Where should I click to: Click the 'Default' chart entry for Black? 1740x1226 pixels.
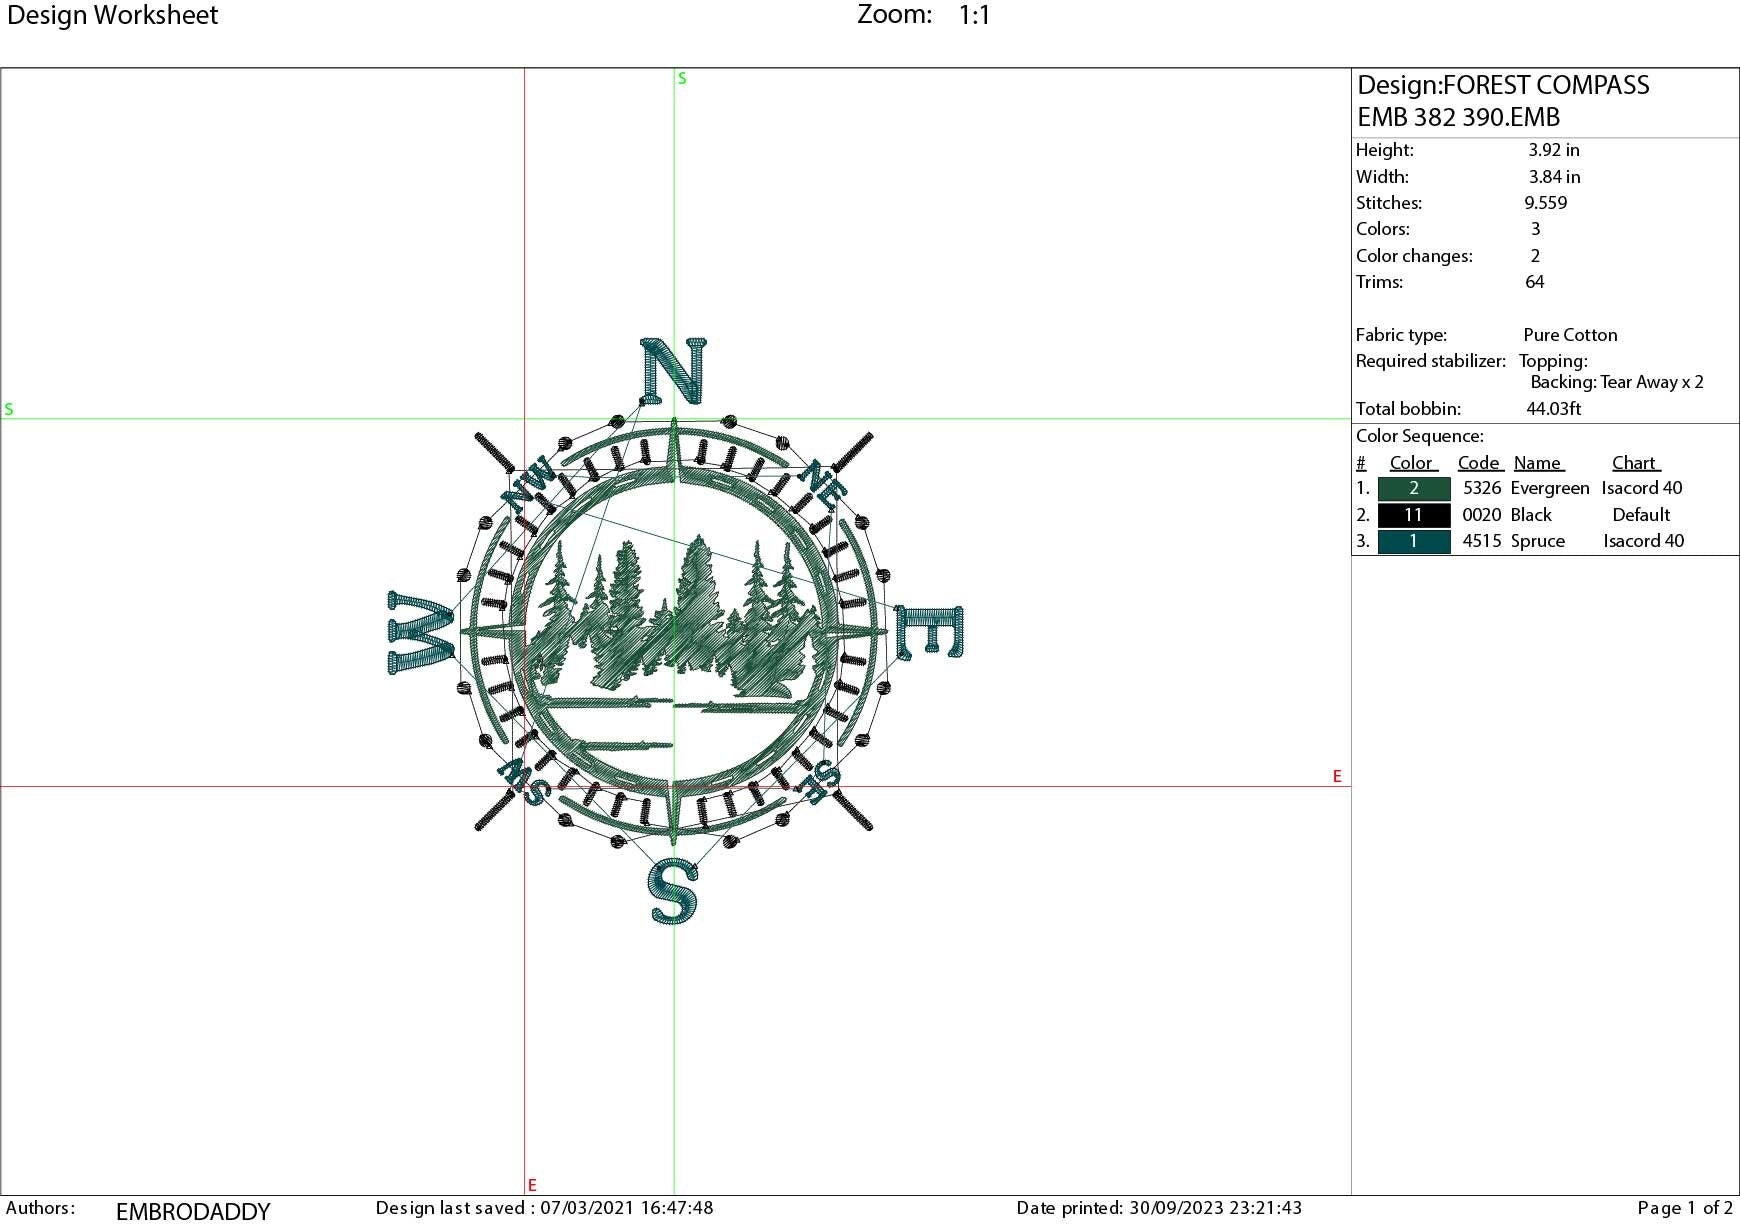tap(1641, 515)
